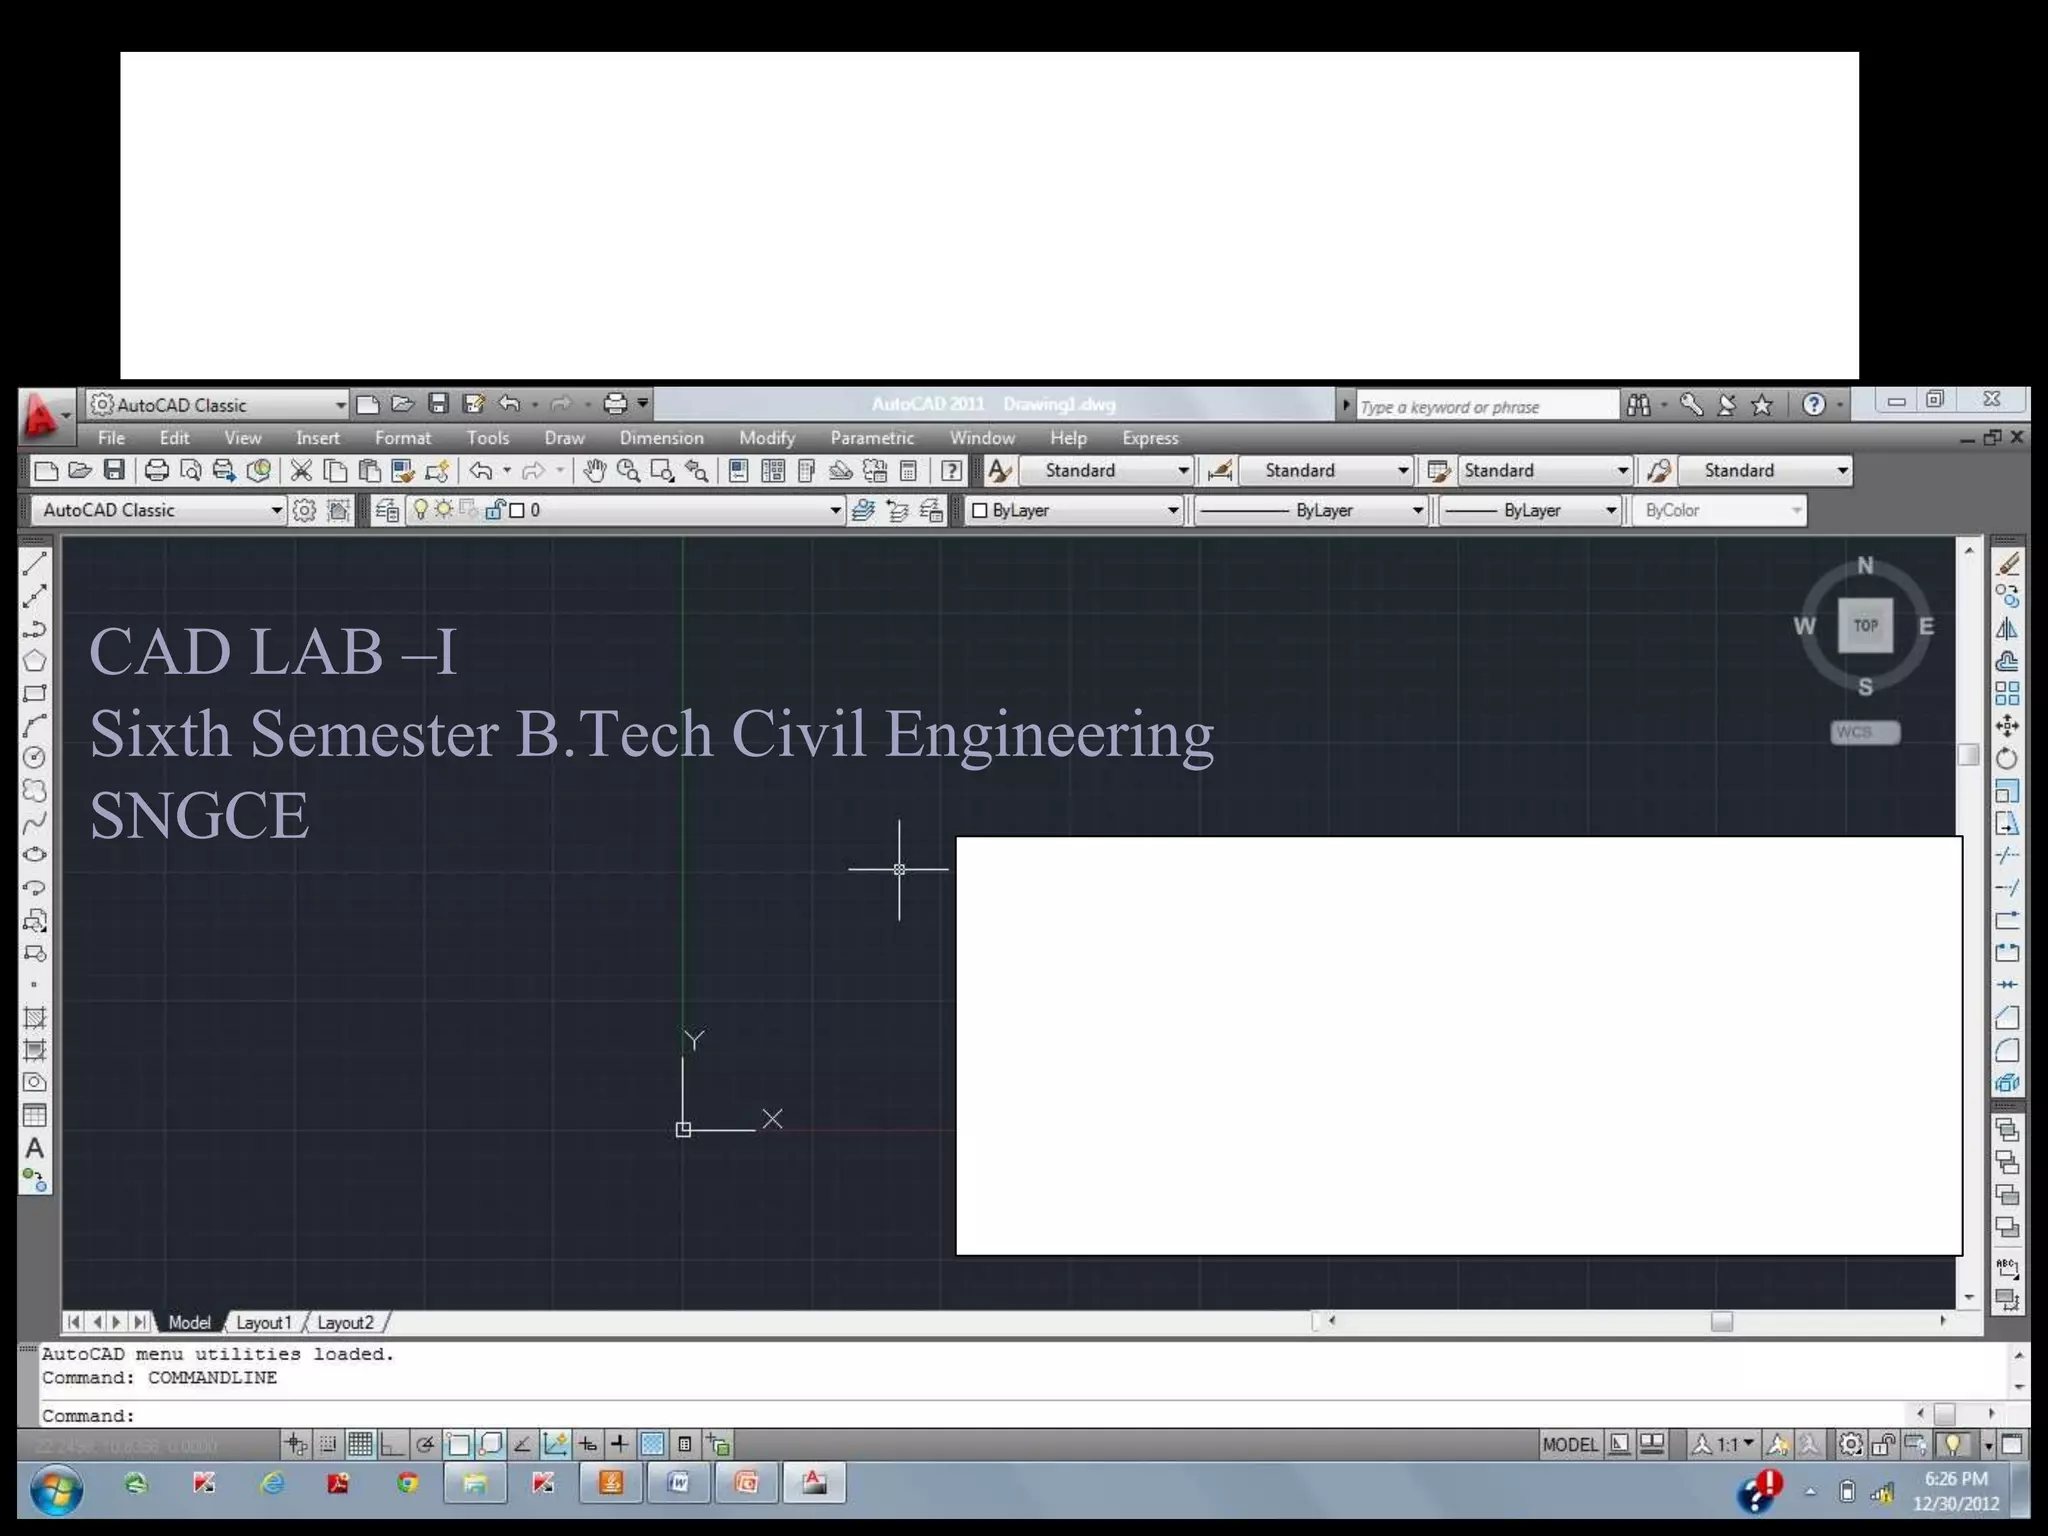
Task: Open the layer 0 dropdown list
Action: [x=835, y=511]
